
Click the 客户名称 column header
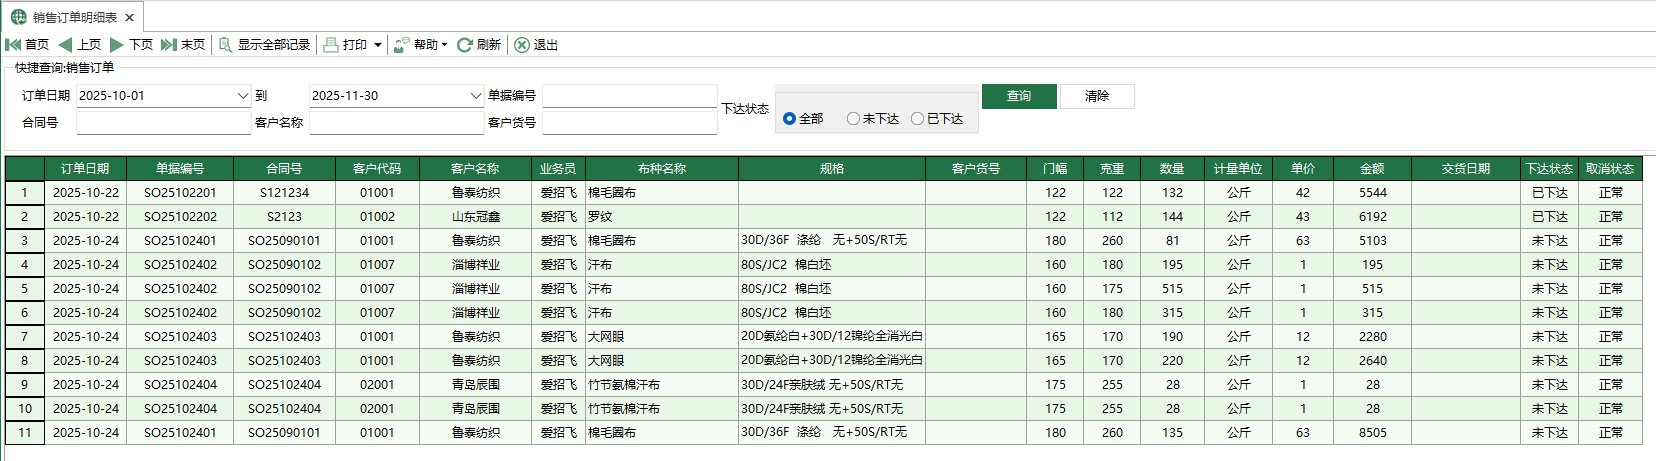pyautogui.click(x=475, y=169)
